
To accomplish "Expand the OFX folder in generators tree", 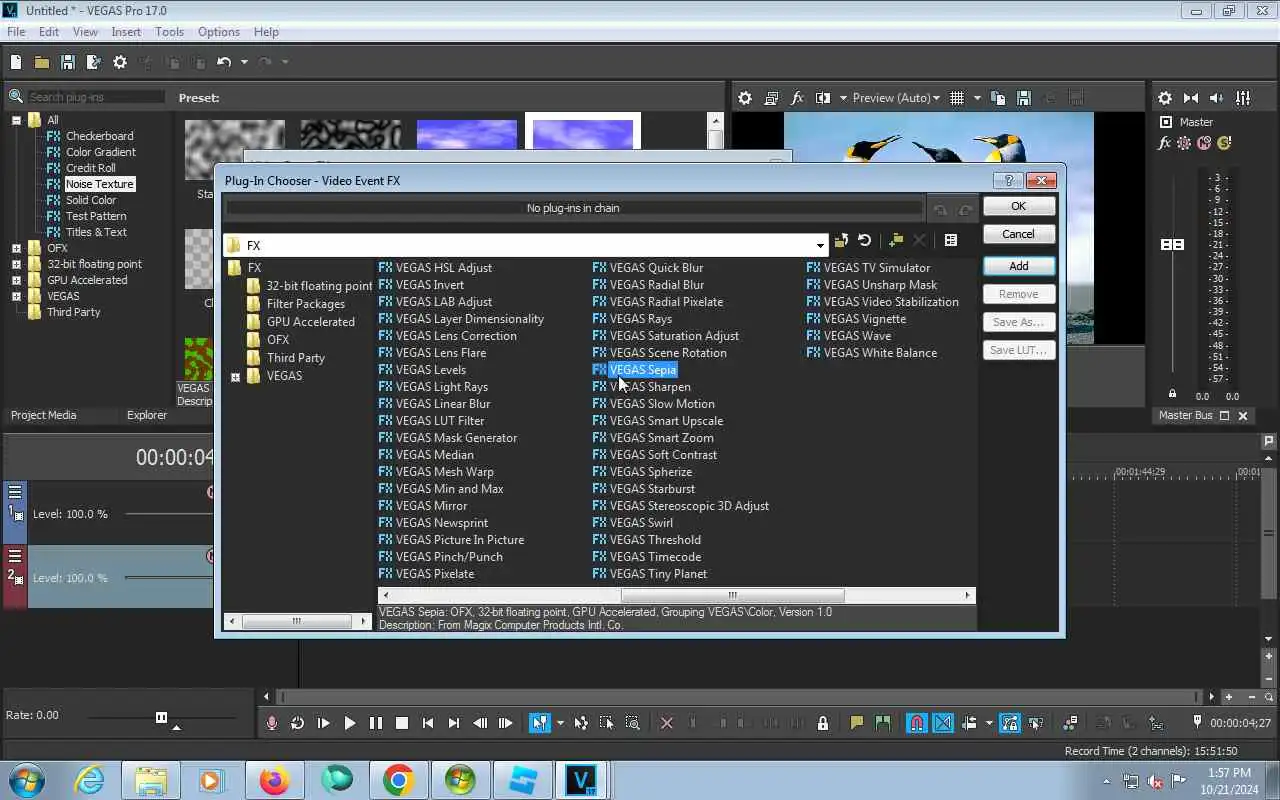I will point(16,248).
